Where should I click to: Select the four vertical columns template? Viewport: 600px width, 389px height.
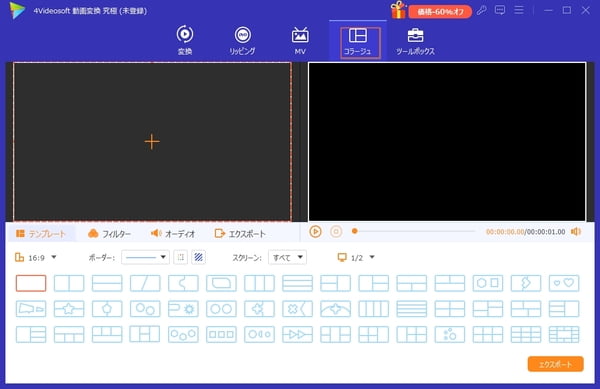click(x=373, y=309)
